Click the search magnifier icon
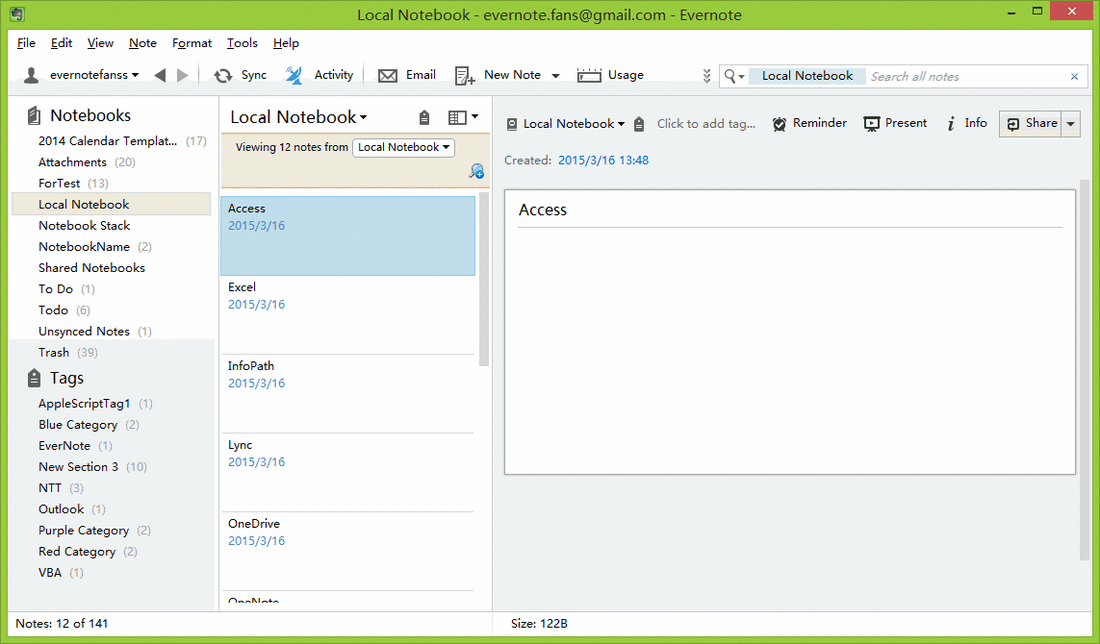Viewport: 1100px width, 644px height. [730, 76]
